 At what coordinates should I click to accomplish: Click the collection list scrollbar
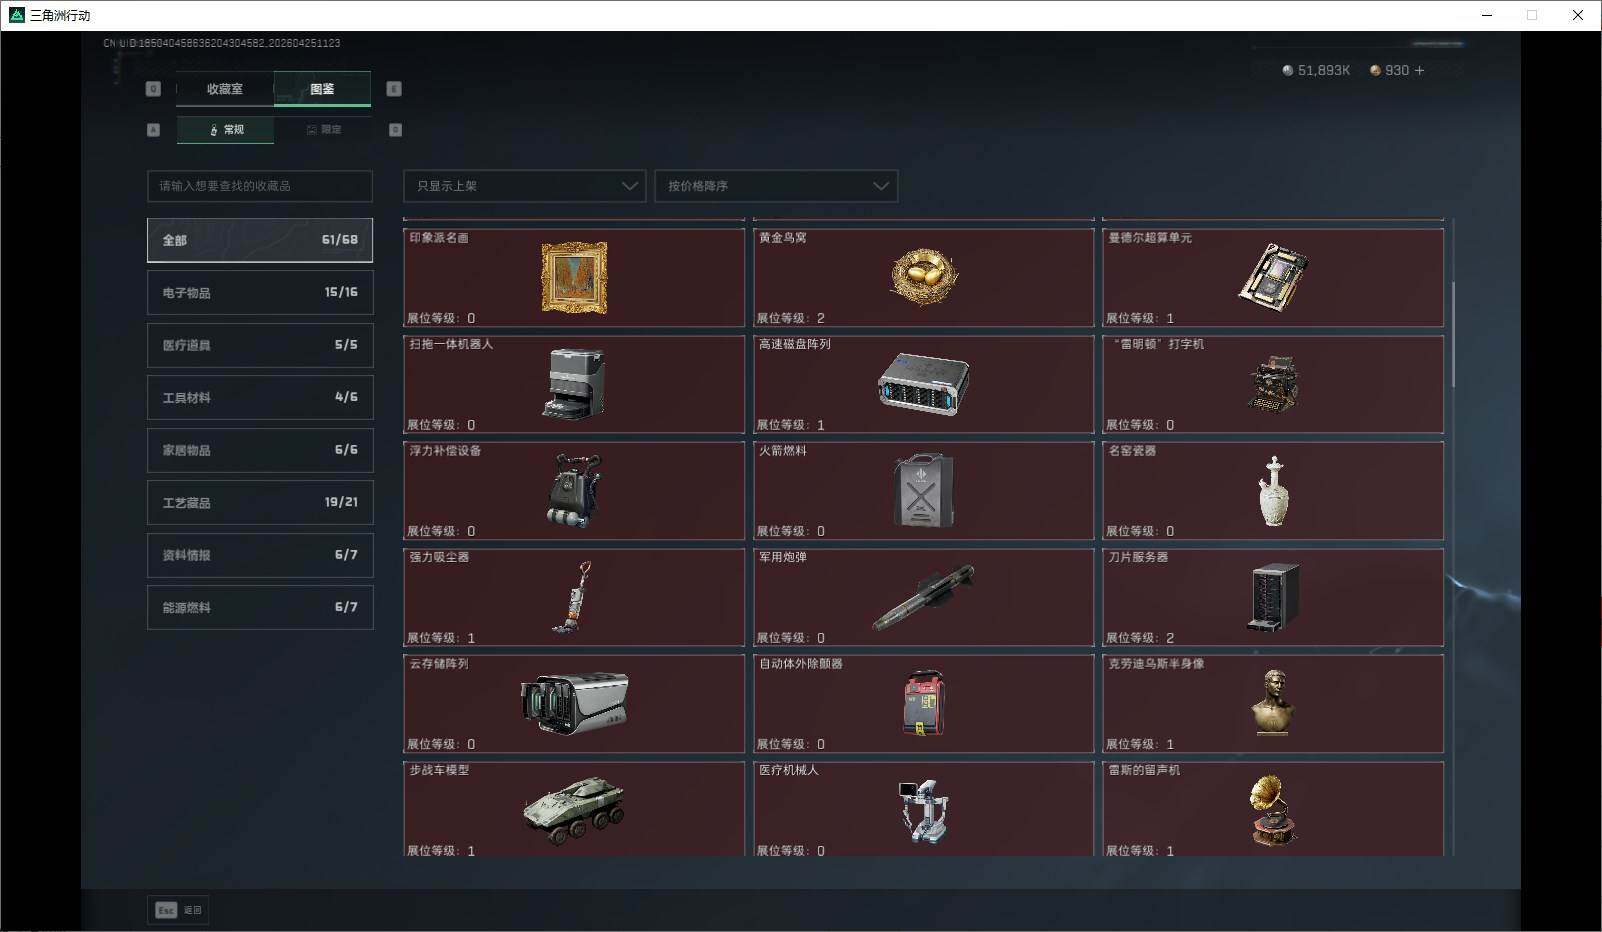(x=1453, y=335)
